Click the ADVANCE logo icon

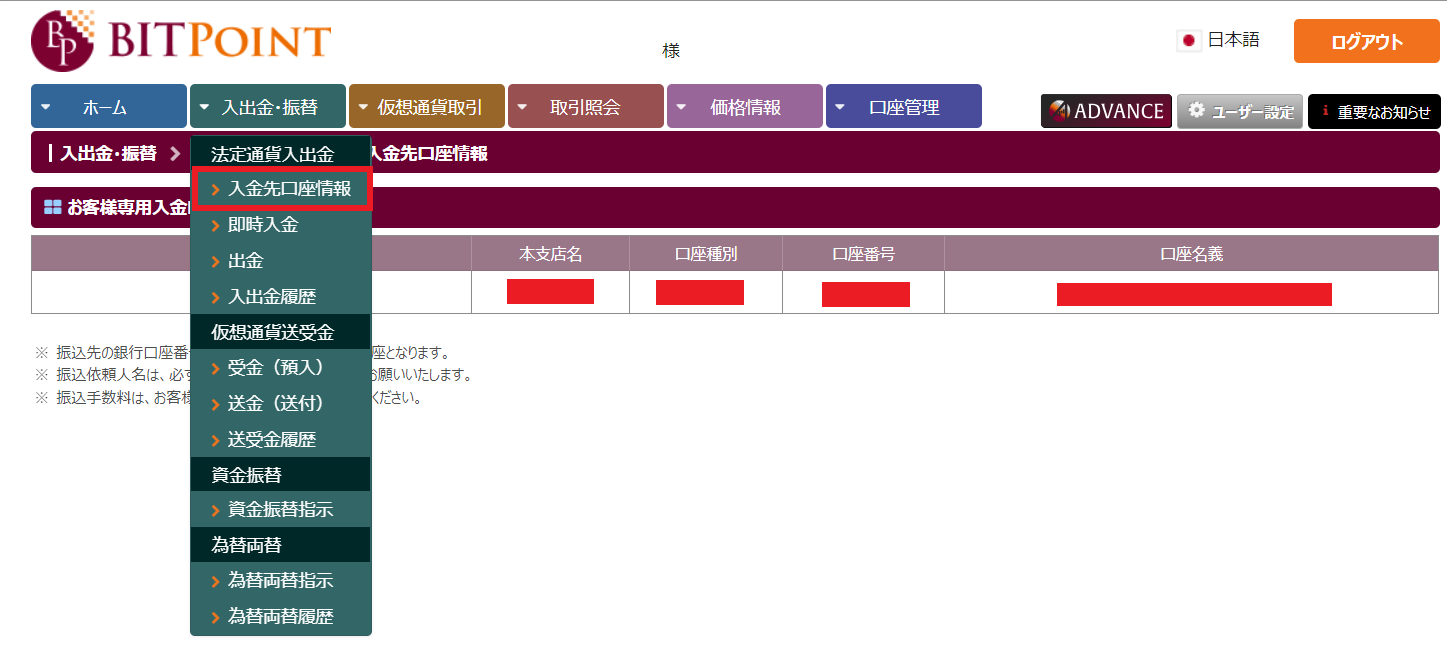[x=1059, y=111]
